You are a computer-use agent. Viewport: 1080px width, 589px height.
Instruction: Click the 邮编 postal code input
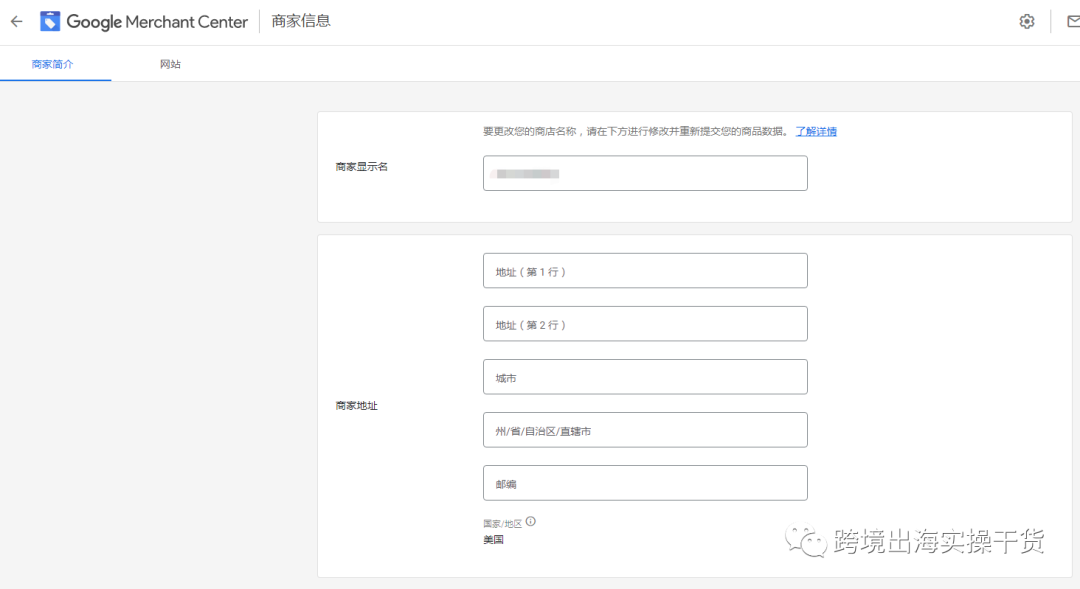point(645,482)
